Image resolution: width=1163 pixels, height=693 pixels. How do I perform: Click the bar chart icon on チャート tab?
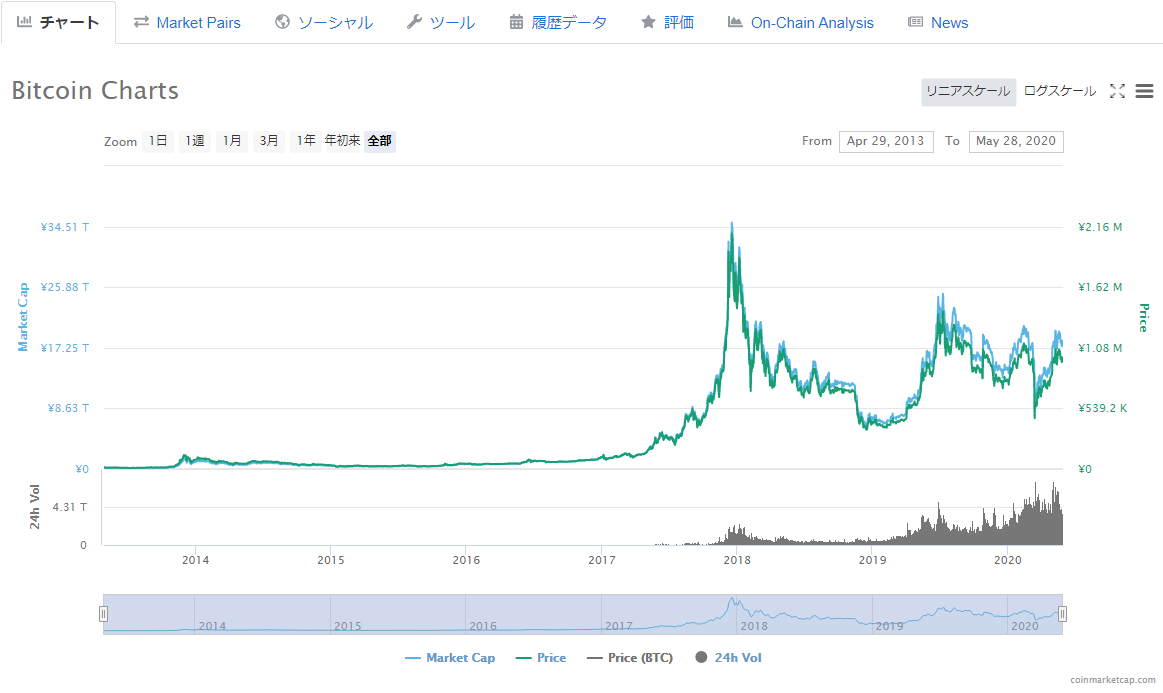click(x=24, y=22)
